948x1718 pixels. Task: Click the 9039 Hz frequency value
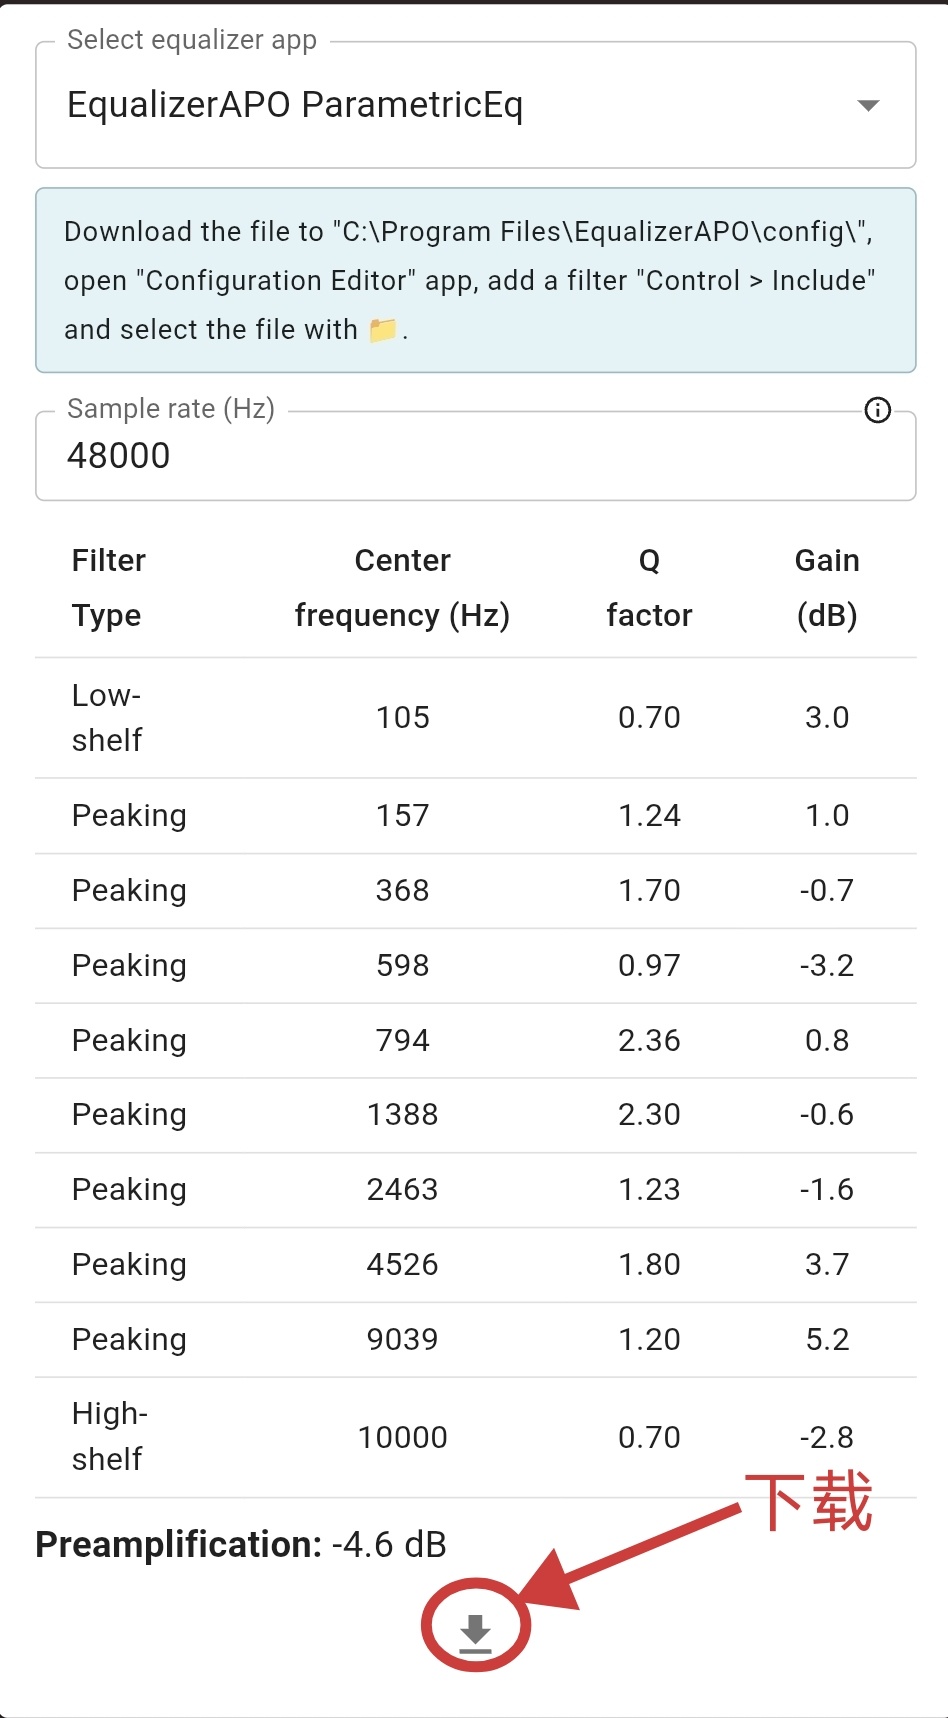pos(402,1340)
